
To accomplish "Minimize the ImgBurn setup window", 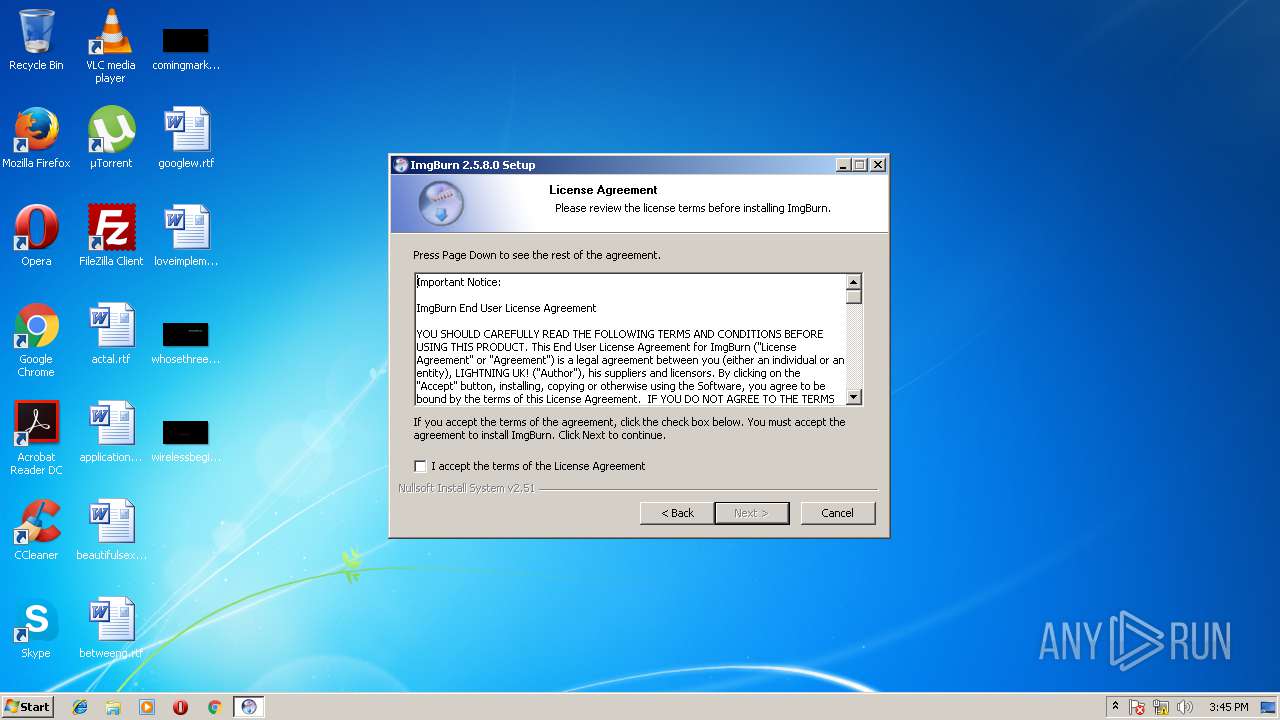I will (x=842, y=165).
